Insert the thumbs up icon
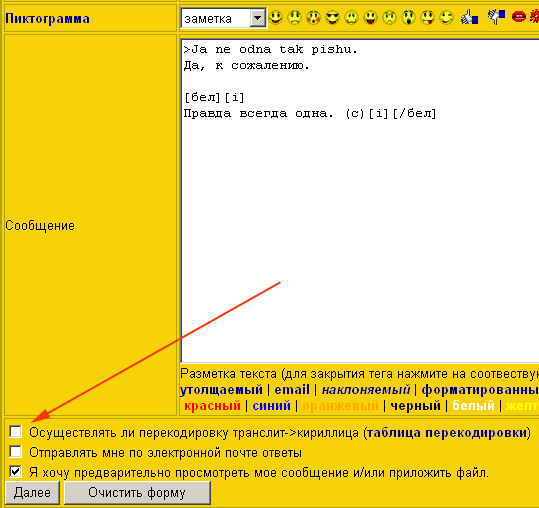Screen dimensions: 539x508 [x=470, y=17]
